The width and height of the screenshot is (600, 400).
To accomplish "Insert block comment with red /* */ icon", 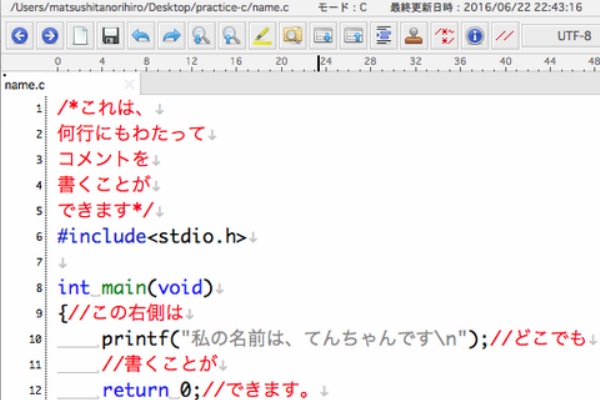I will tap(444, 36).
